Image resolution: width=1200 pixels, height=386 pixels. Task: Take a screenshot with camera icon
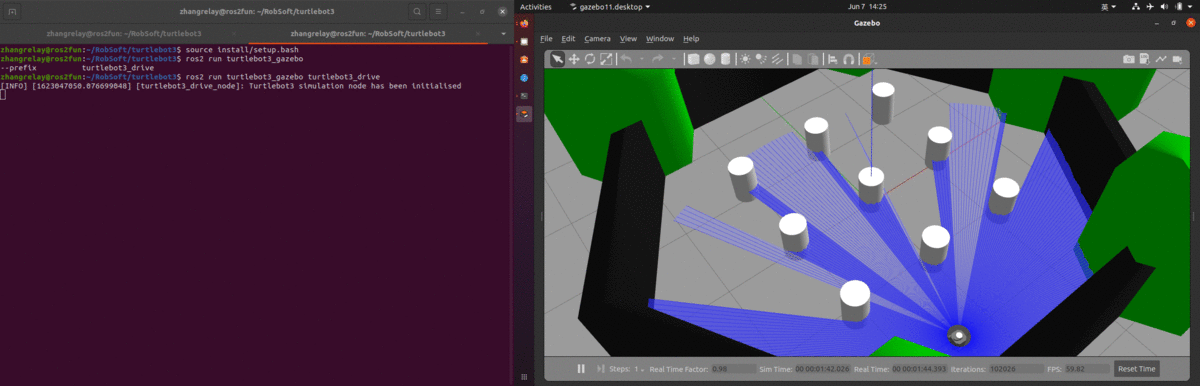pyautogui.click(x=1129, y=59)
